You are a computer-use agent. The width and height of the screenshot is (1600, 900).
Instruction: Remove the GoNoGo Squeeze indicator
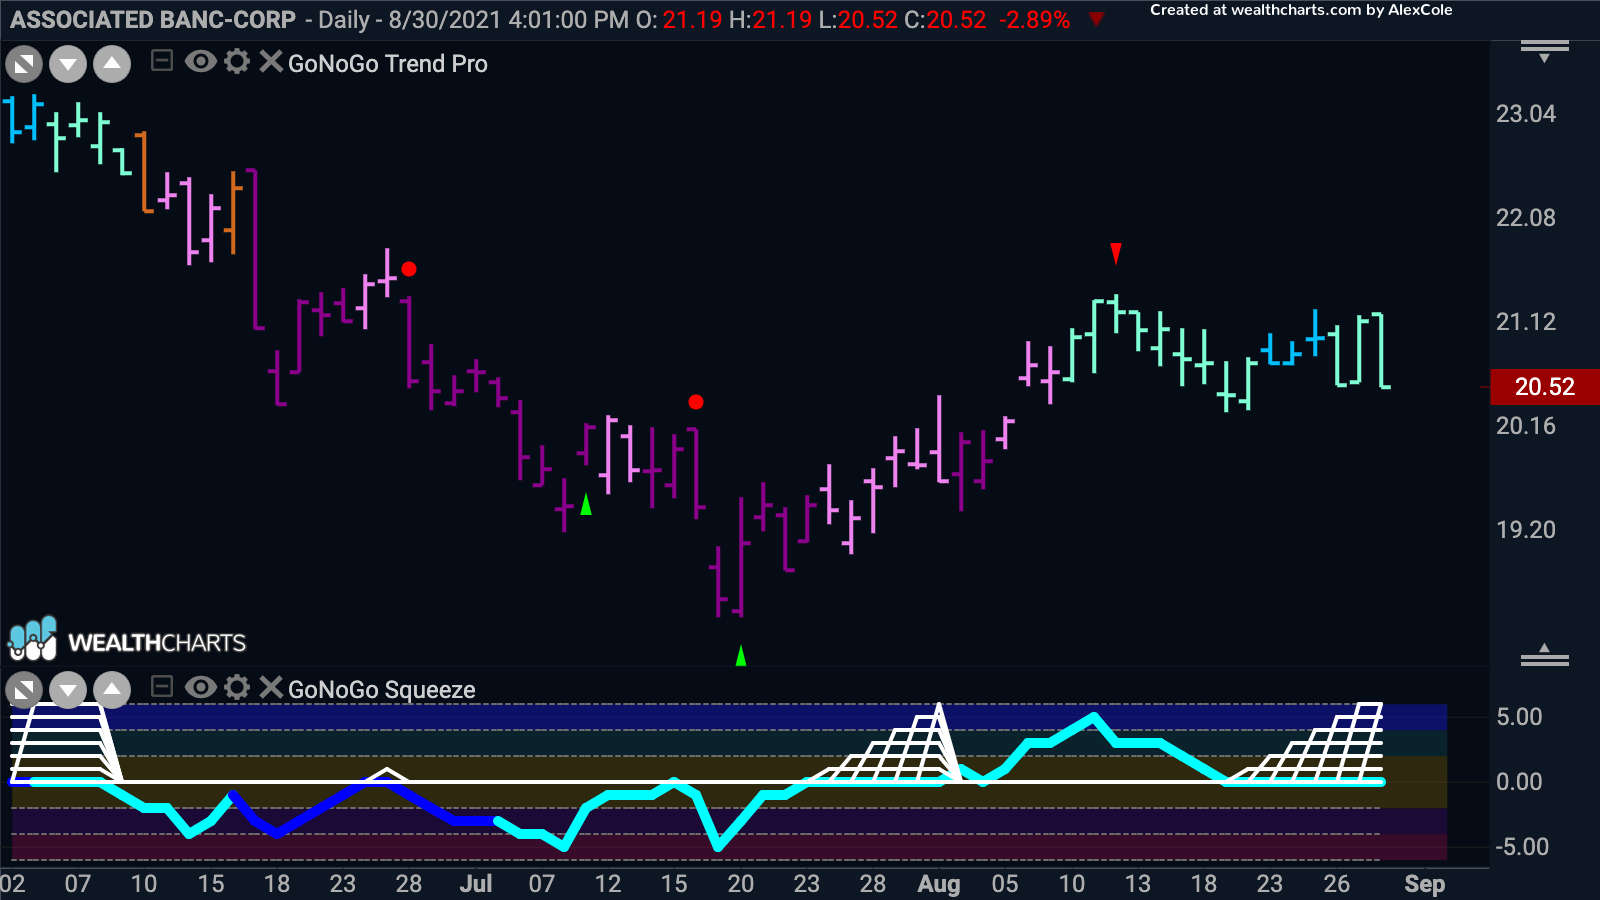(x=271, y=687)
